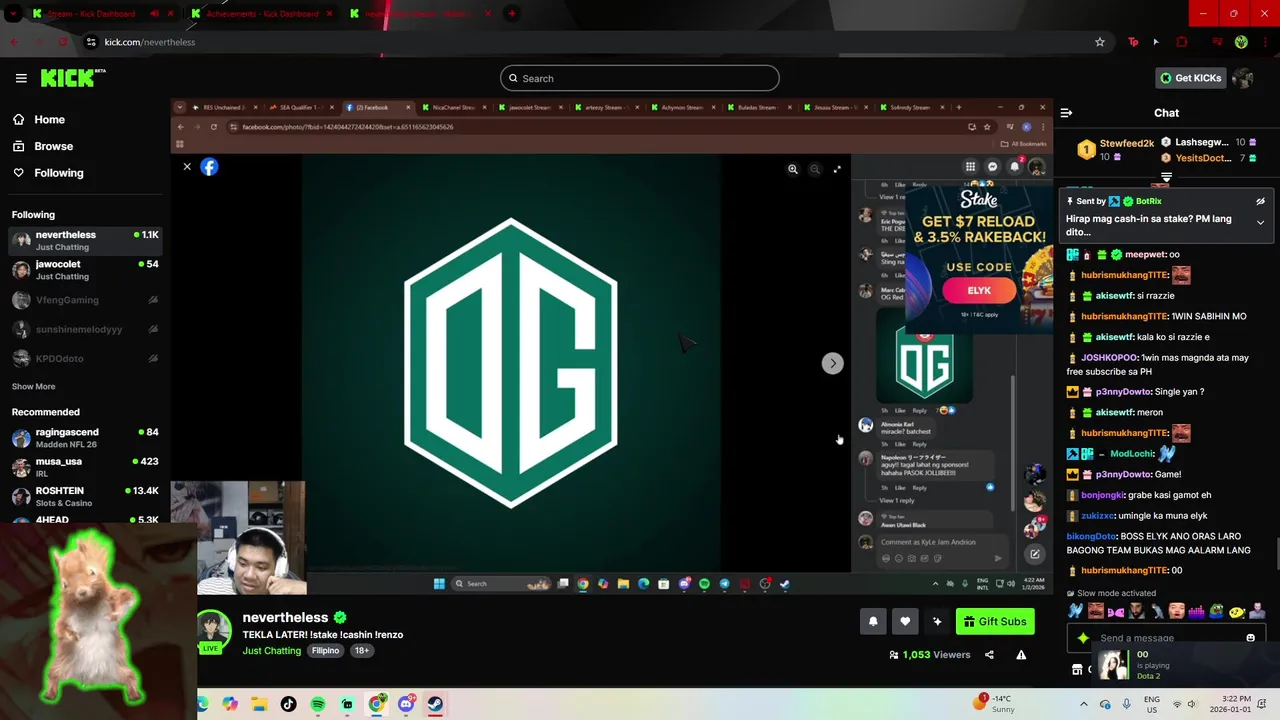The height and width of the screenshot is (720, 1280).
Task: Open Browse in the sidebar
Action: (42, 146)
